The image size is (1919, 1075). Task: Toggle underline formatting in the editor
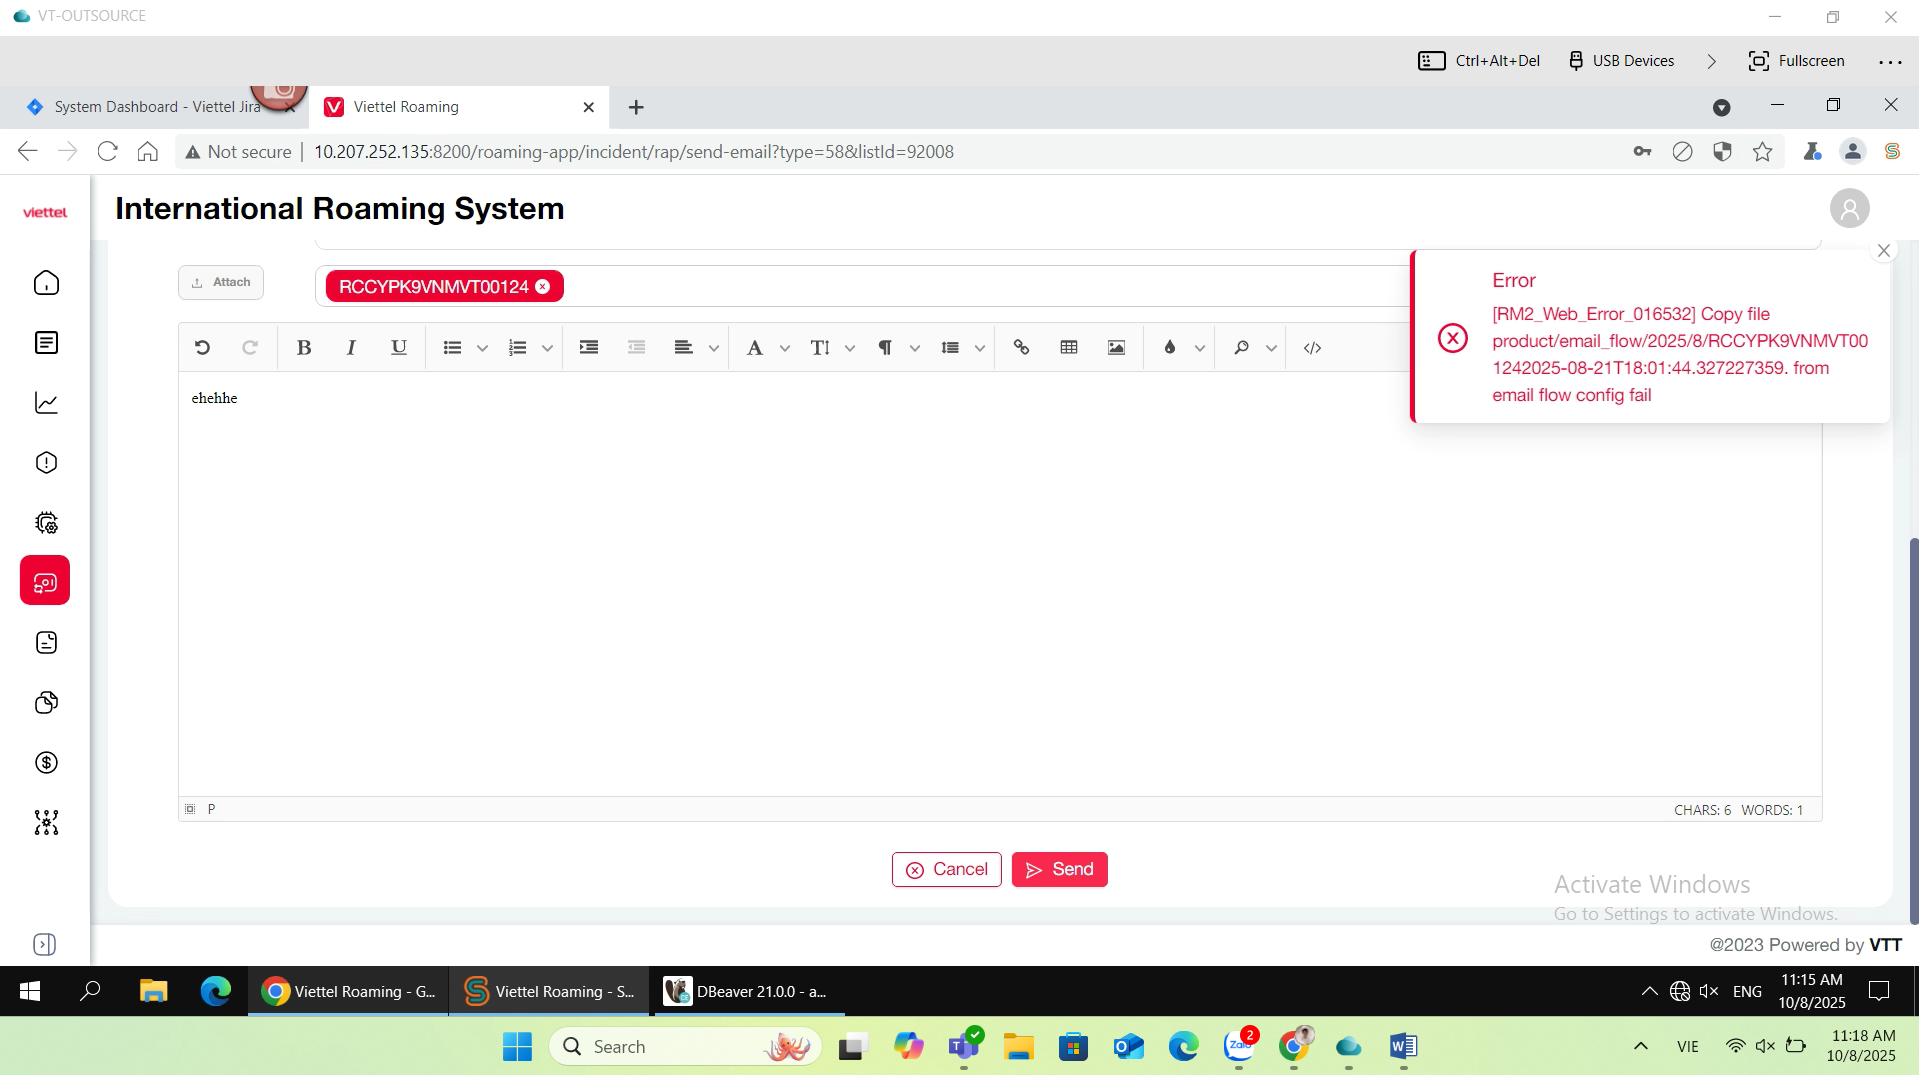pyautogui.click(x=398, y=348)
